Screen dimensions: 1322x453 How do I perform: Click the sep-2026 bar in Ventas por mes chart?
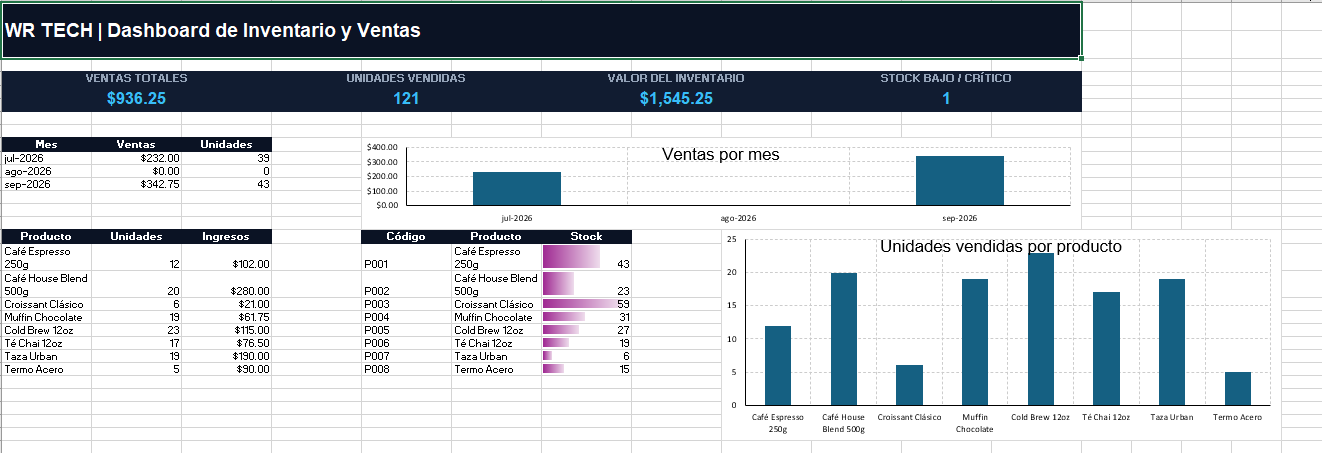pyautogui.click(x=960, y=180)
